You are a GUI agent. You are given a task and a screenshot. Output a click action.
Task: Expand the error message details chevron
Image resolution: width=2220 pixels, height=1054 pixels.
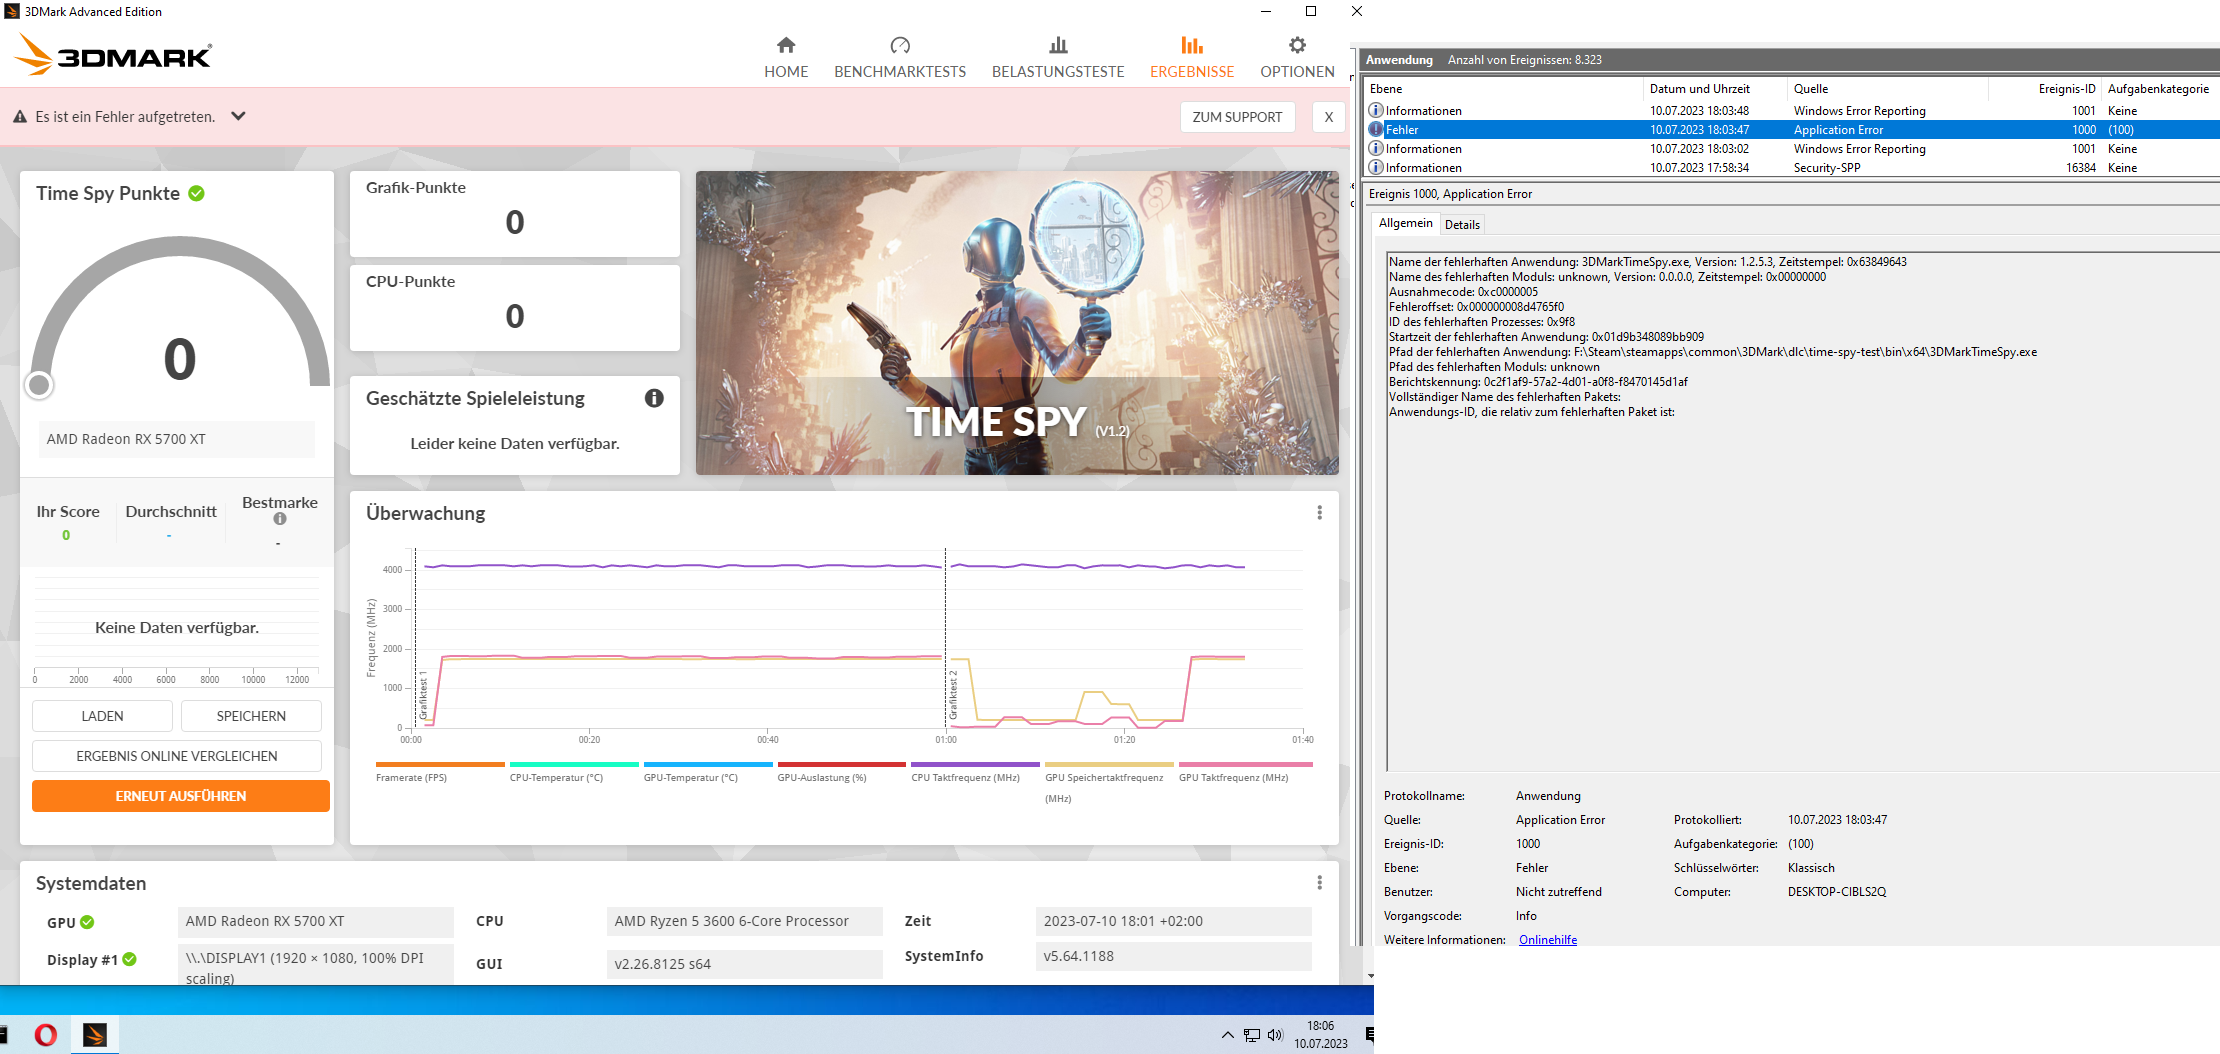tap(238, 116)
